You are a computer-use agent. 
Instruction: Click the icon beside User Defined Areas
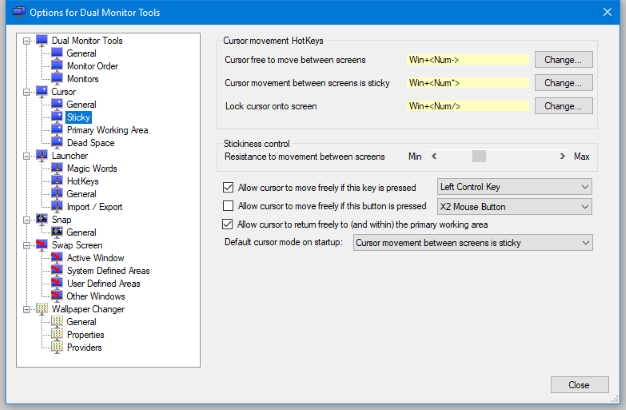pos(57,283)
